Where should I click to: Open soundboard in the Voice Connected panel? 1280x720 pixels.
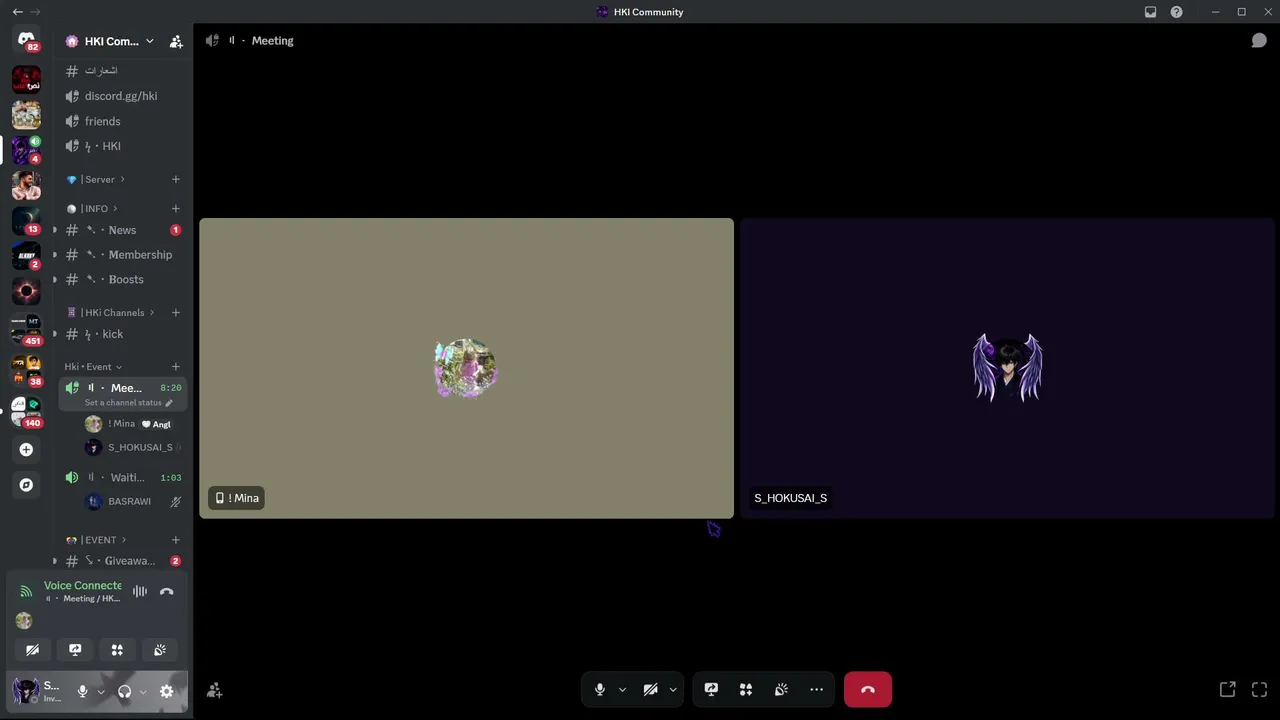coord(160,650)
